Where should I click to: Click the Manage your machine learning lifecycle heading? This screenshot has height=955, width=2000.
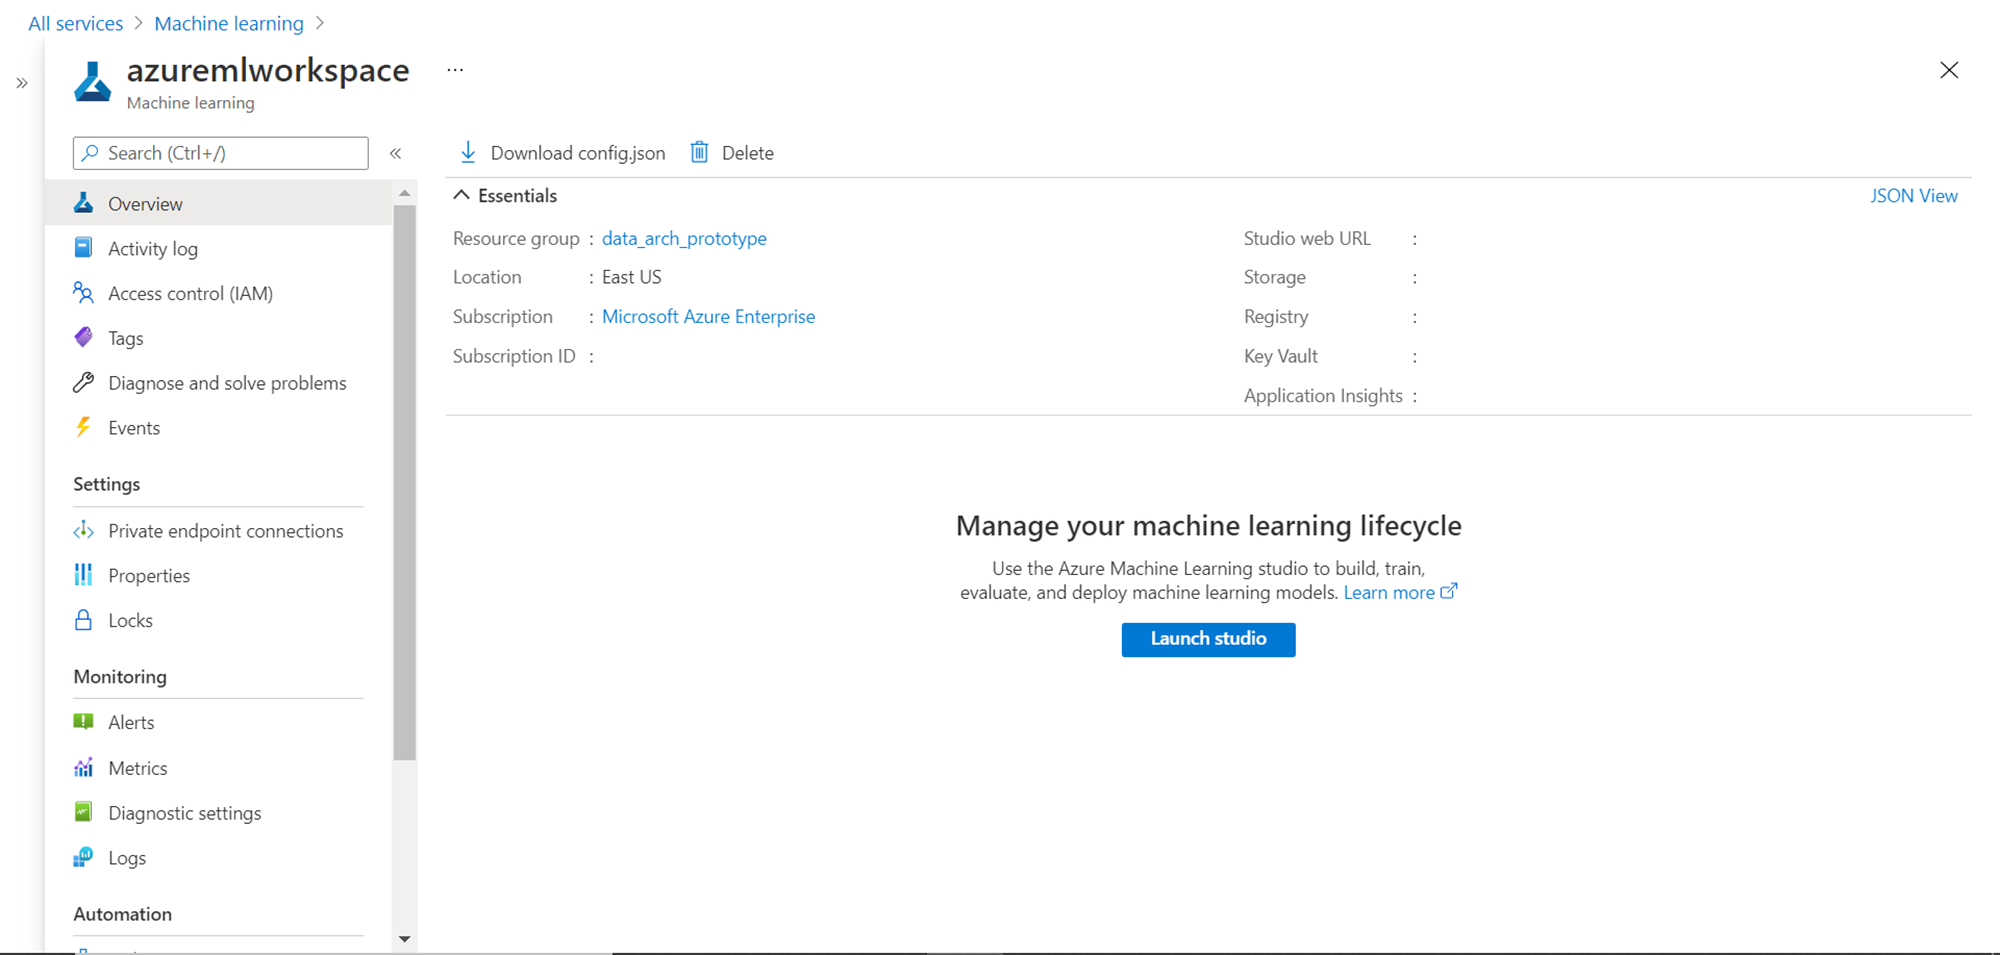(1209, 526)
